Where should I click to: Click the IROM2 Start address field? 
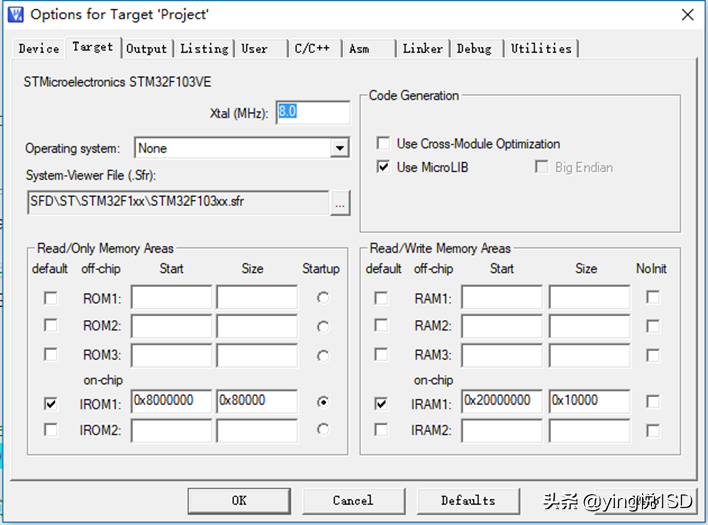[x=171, y=431]
